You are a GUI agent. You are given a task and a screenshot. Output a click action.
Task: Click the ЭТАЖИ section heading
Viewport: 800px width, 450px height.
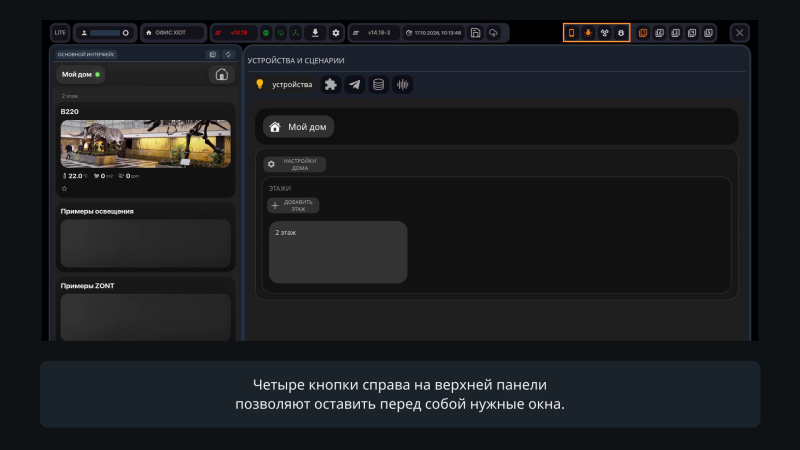(x=280, y=189)
